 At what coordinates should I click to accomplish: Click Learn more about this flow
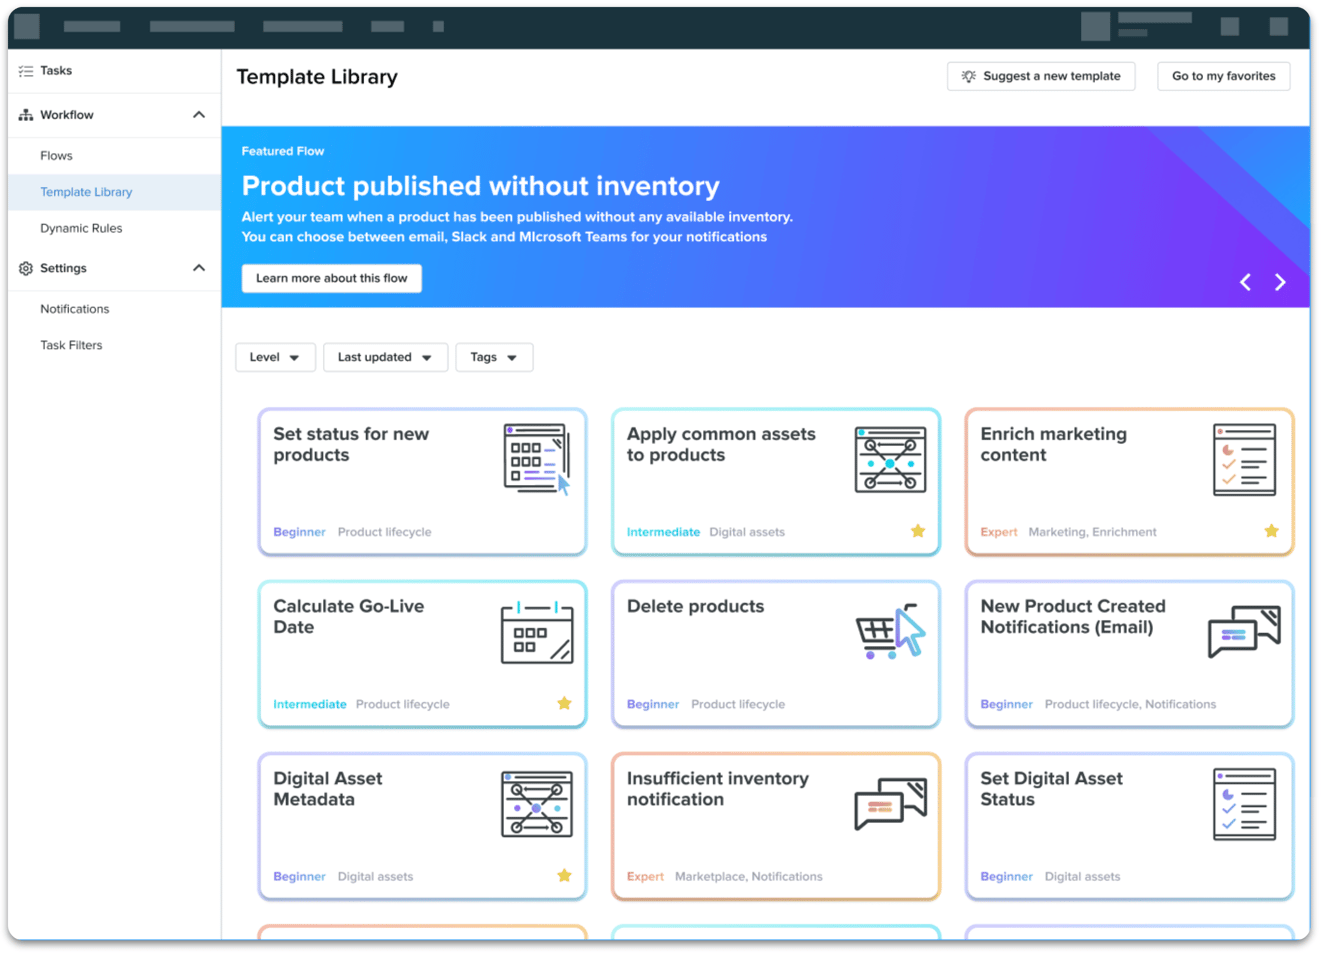331,278
